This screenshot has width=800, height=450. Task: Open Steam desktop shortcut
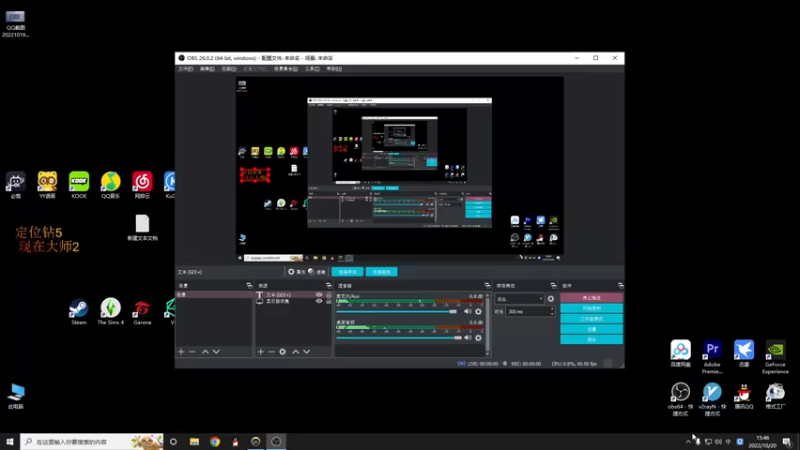(79, 312)
